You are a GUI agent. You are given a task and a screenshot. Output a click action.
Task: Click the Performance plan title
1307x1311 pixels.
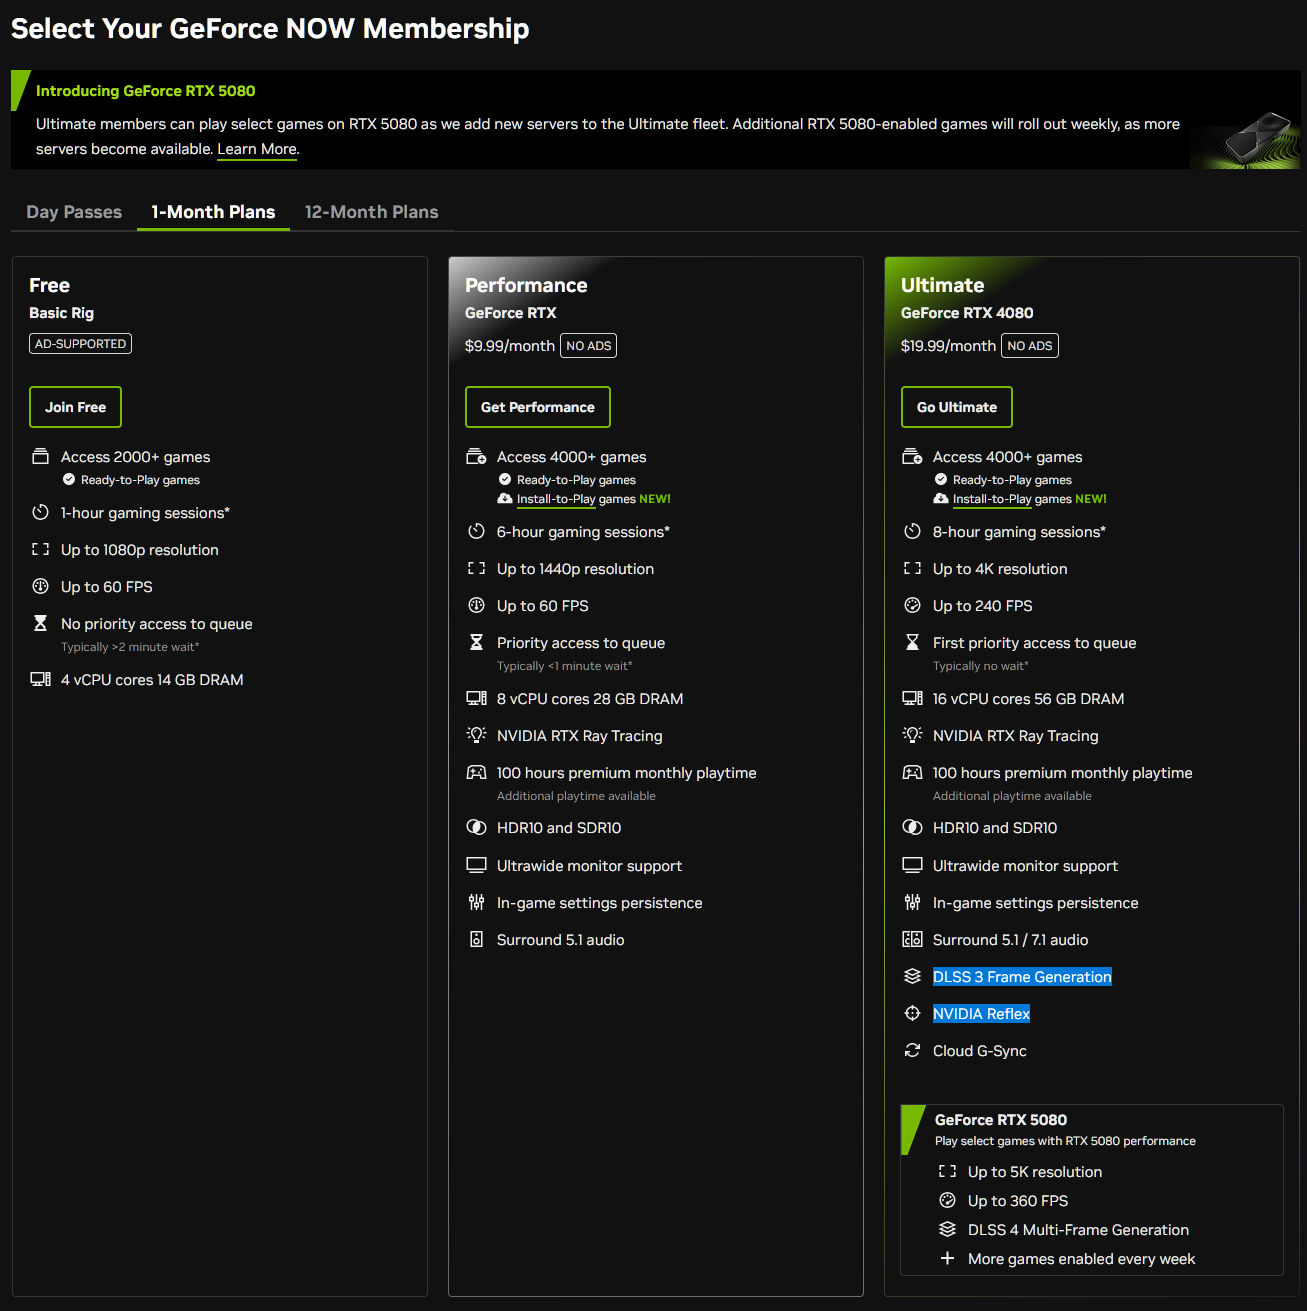tap(526, 285)
